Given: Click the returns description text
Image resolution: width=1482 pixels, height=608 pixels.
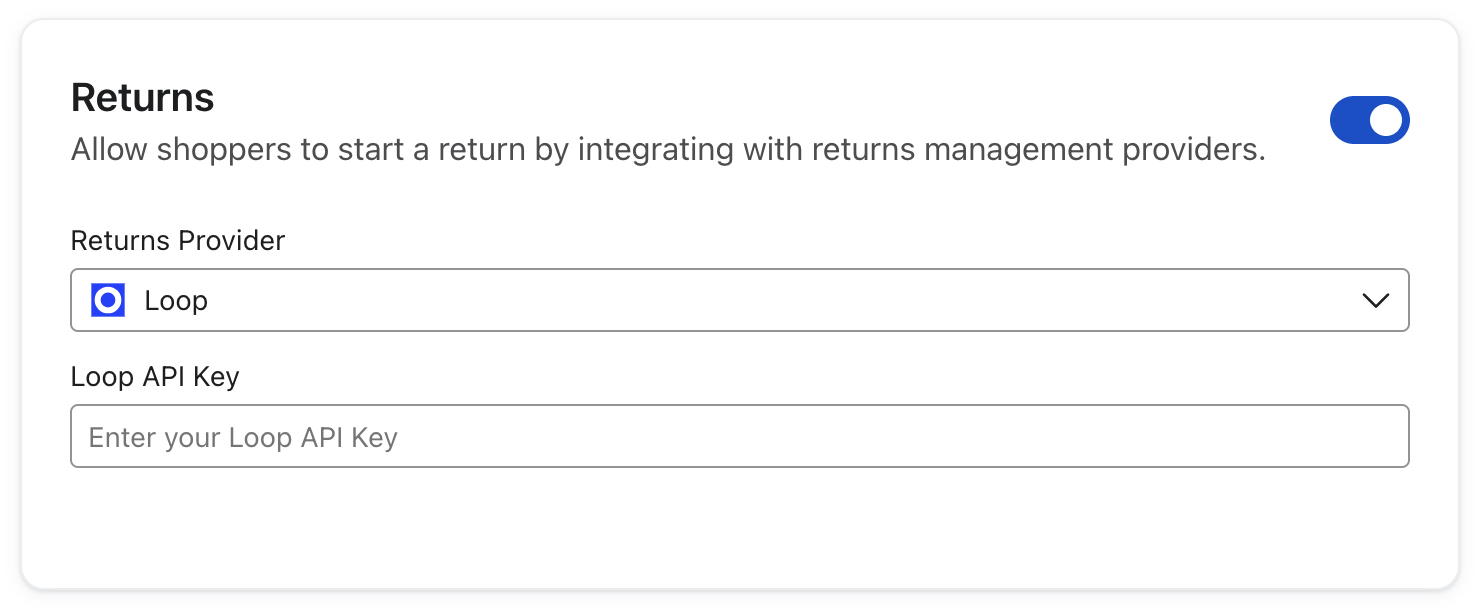Looking at the screenshot, I should [668, 151].
